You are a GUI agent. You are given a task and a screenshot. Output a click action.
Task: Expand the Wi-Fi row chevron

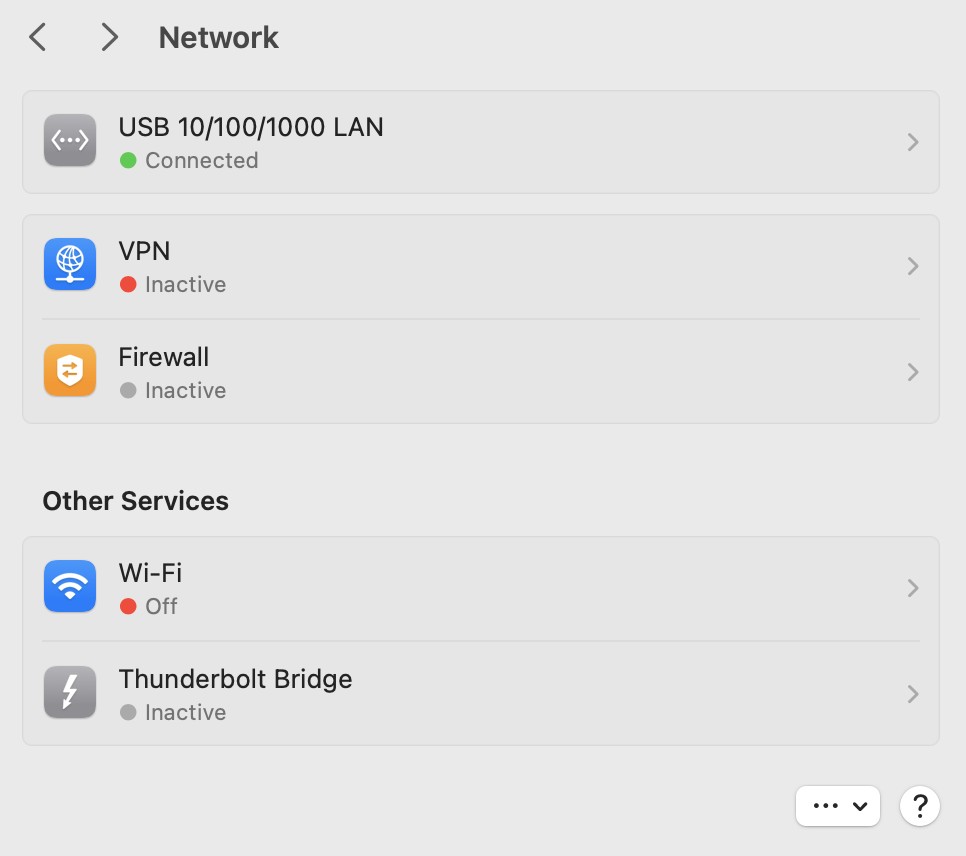click(912, 588)
